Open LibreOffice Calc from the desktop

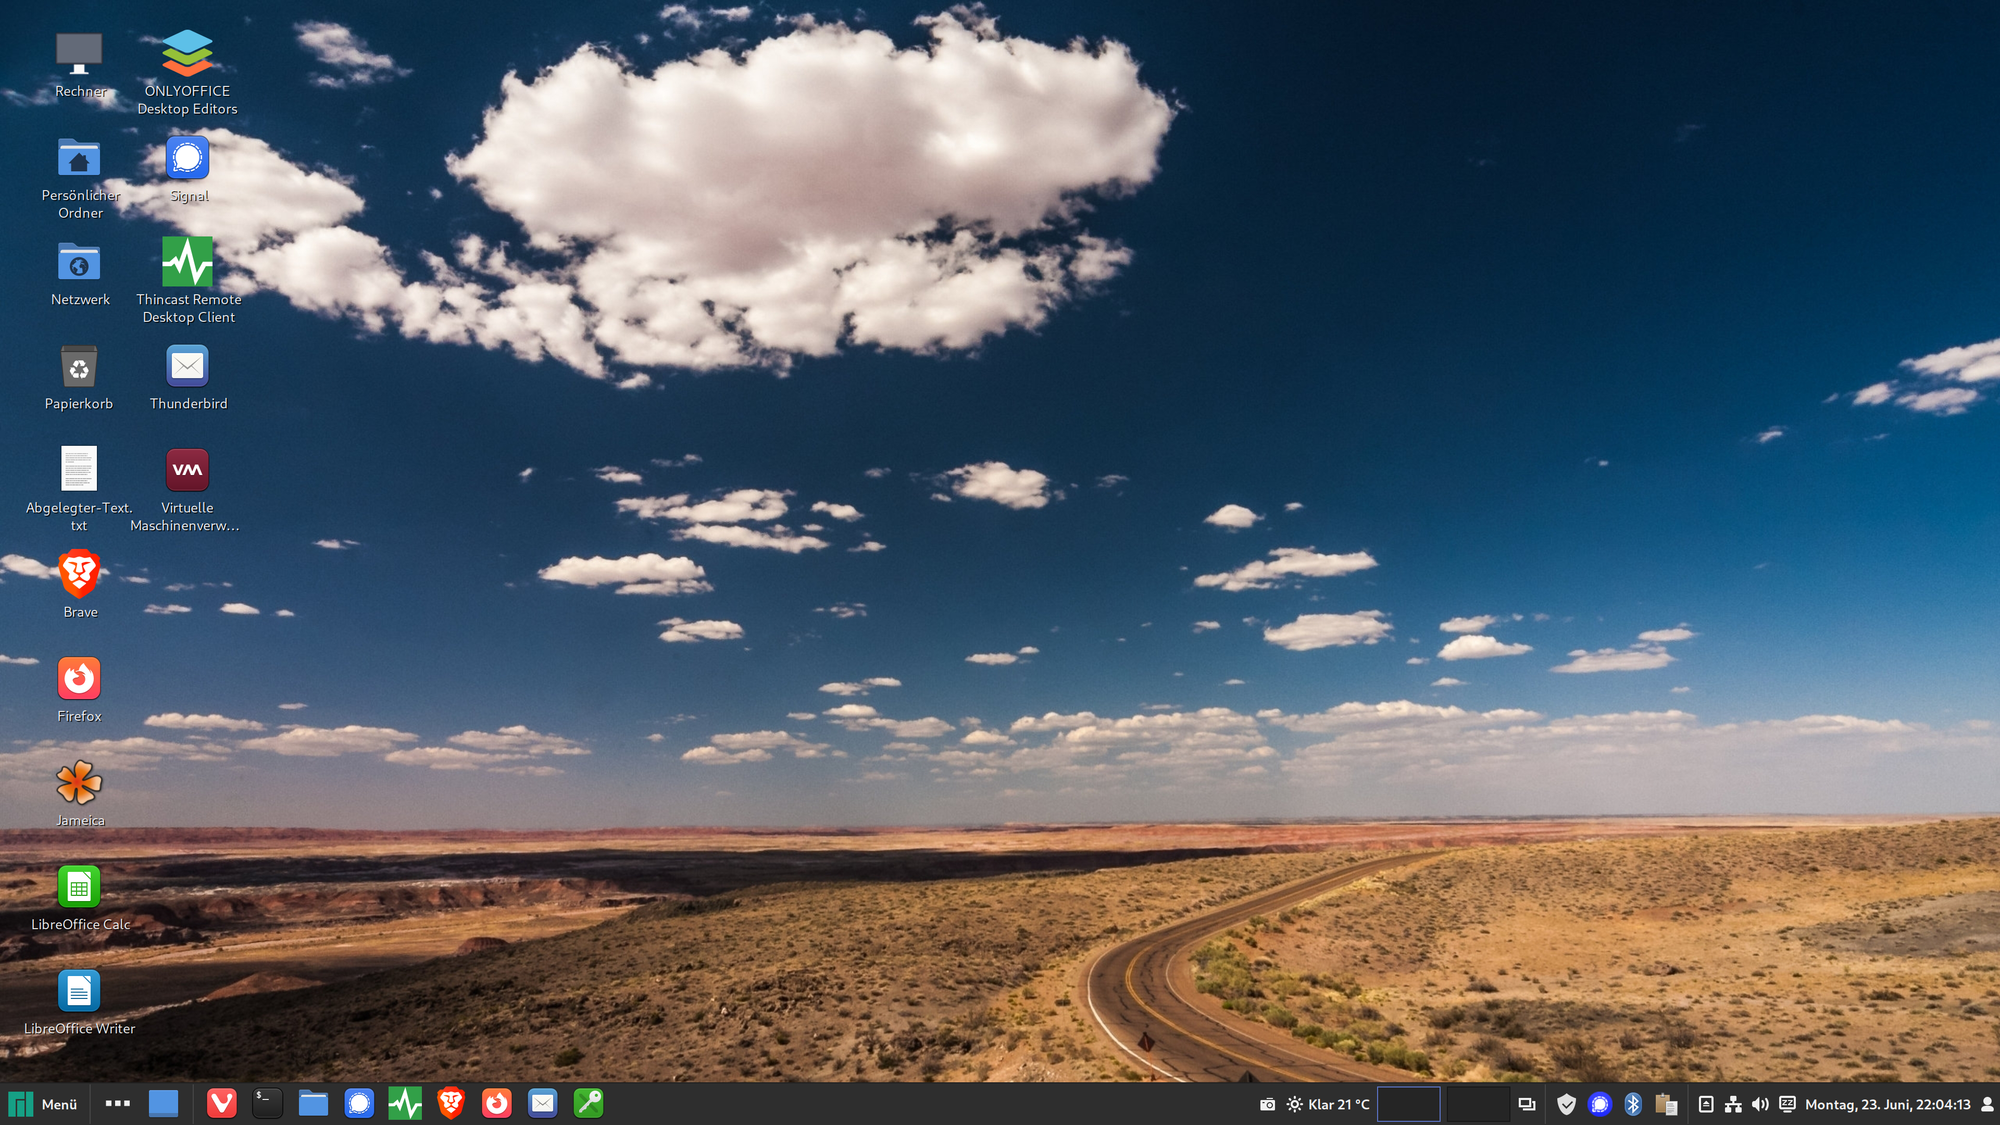[79, 887]
